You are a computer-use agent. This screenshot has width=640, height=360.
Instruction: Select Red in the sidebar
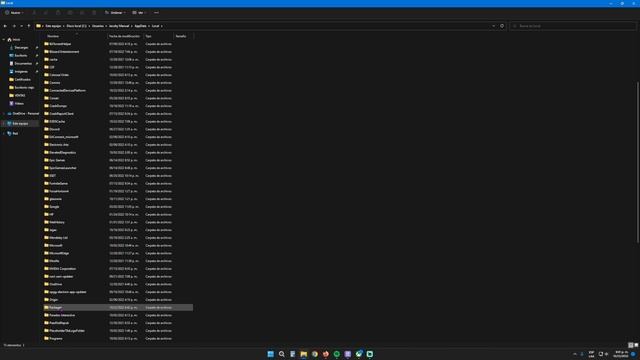coord(15,133)
